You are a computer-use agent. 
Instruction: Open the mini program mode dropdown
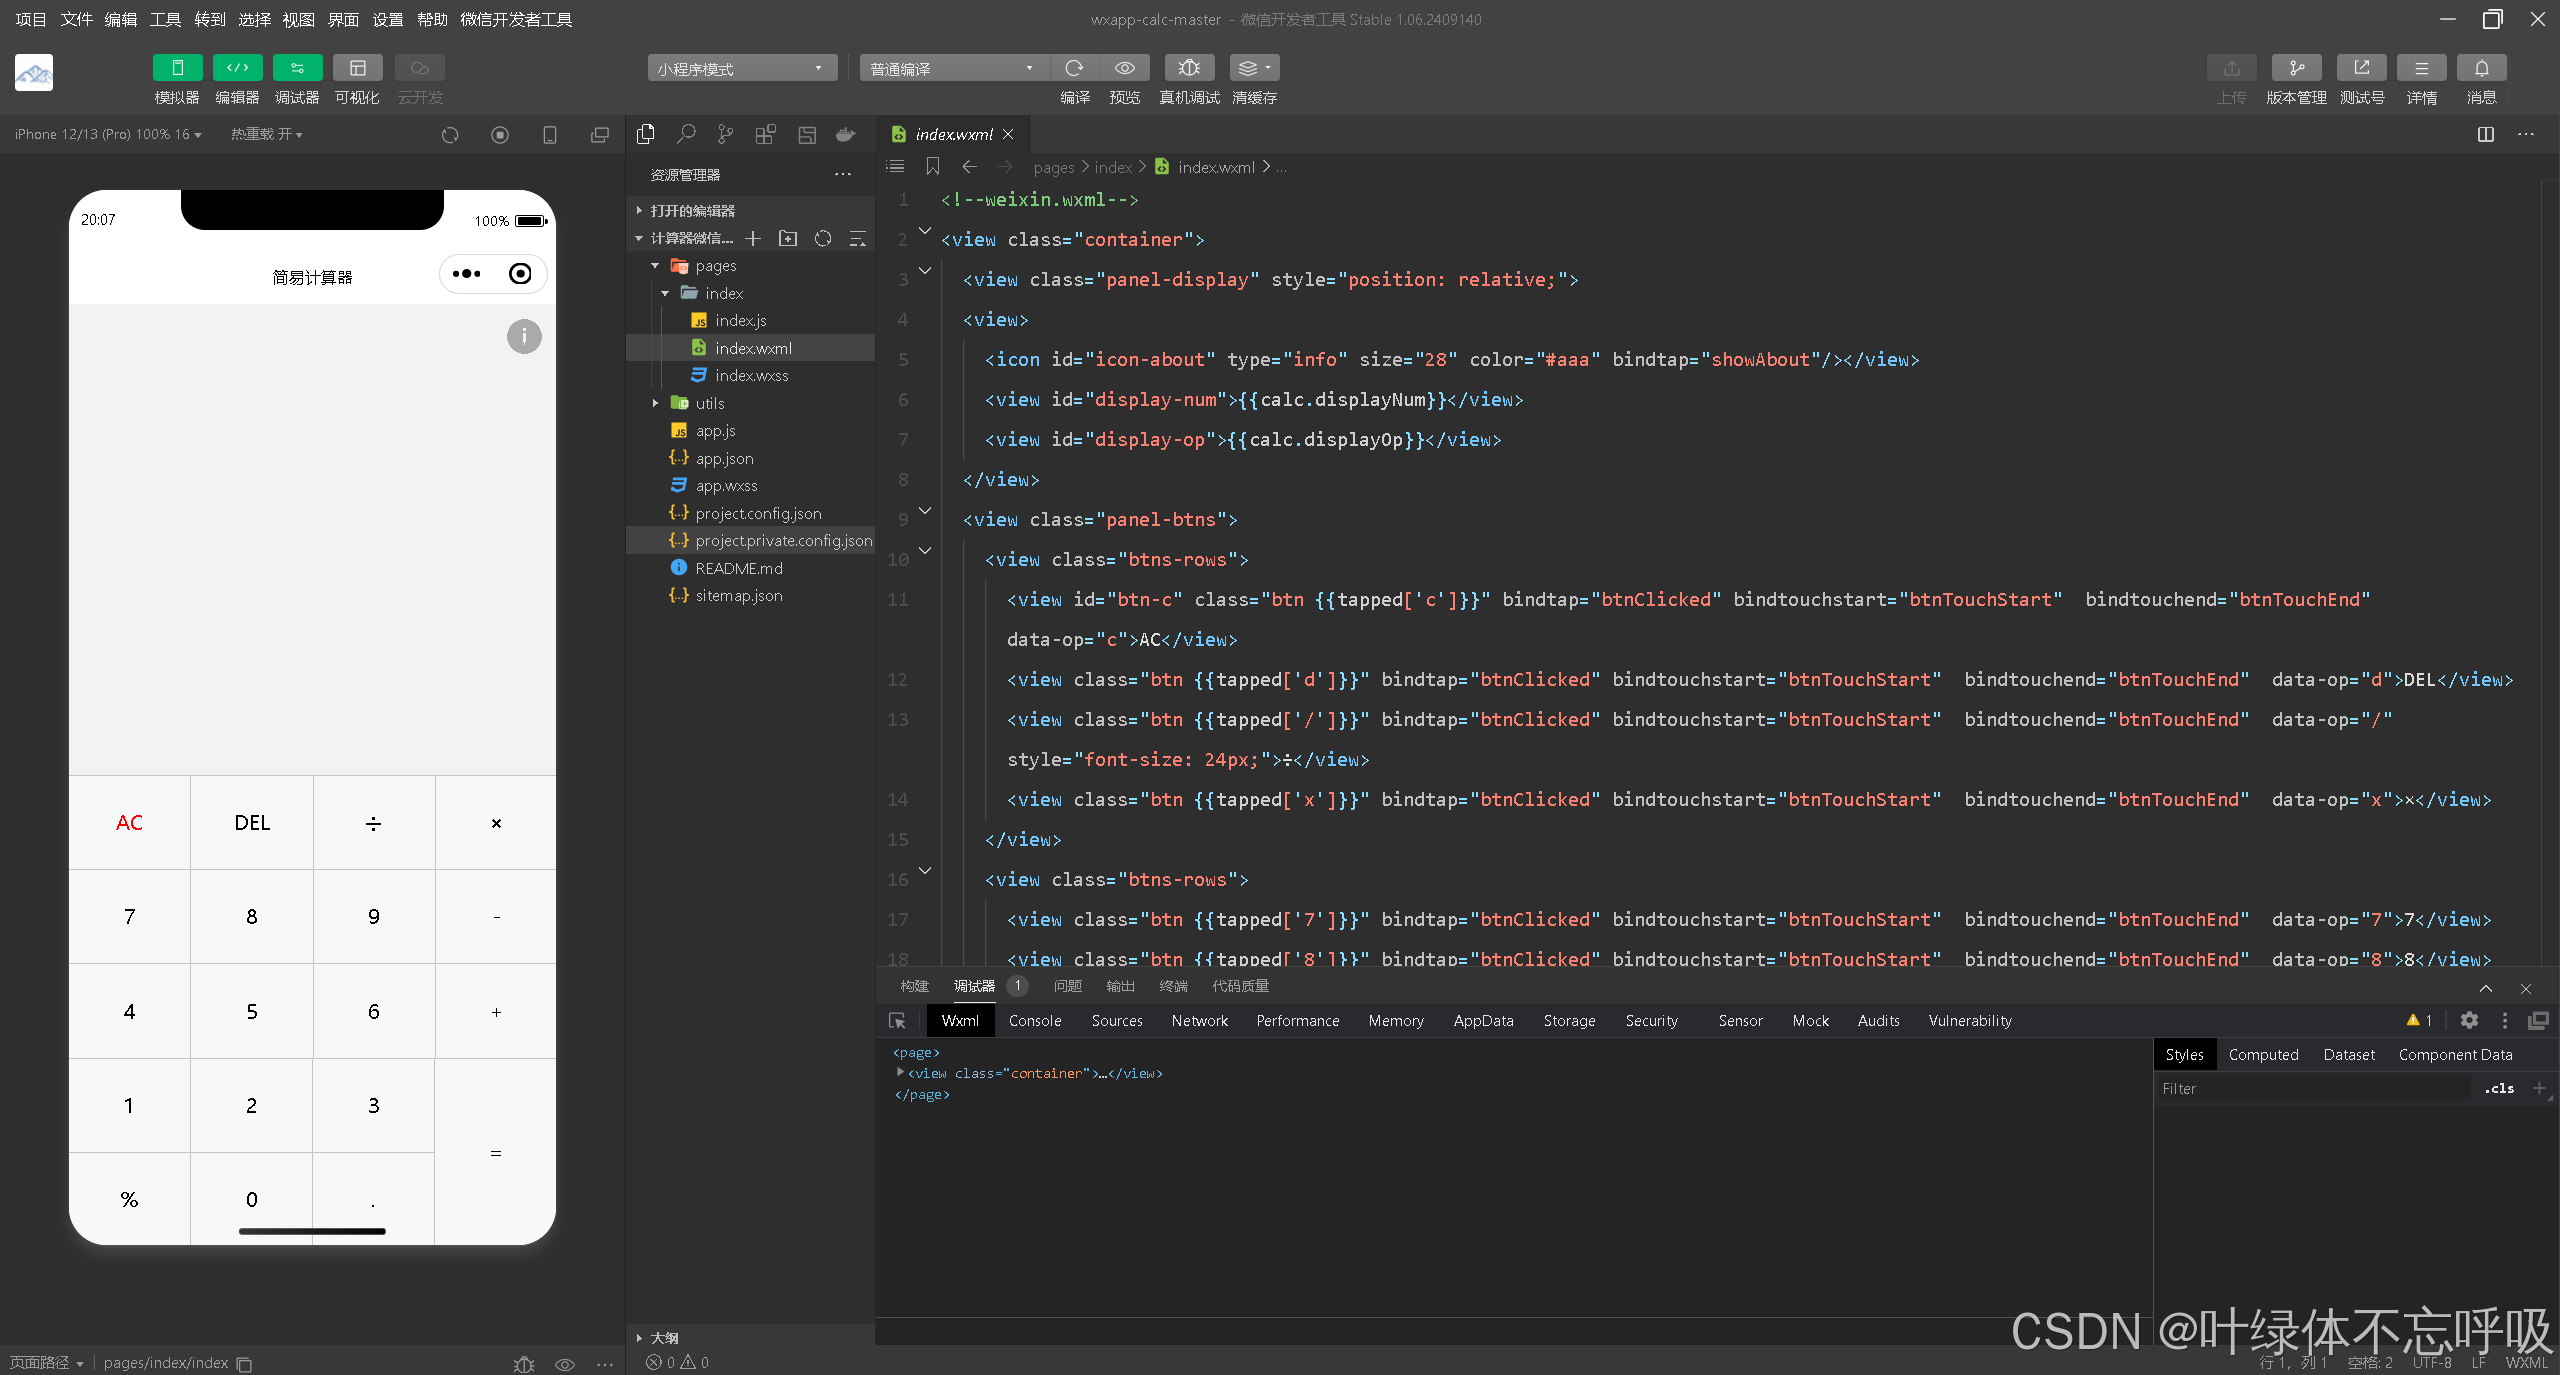click(x=741, y=68)
